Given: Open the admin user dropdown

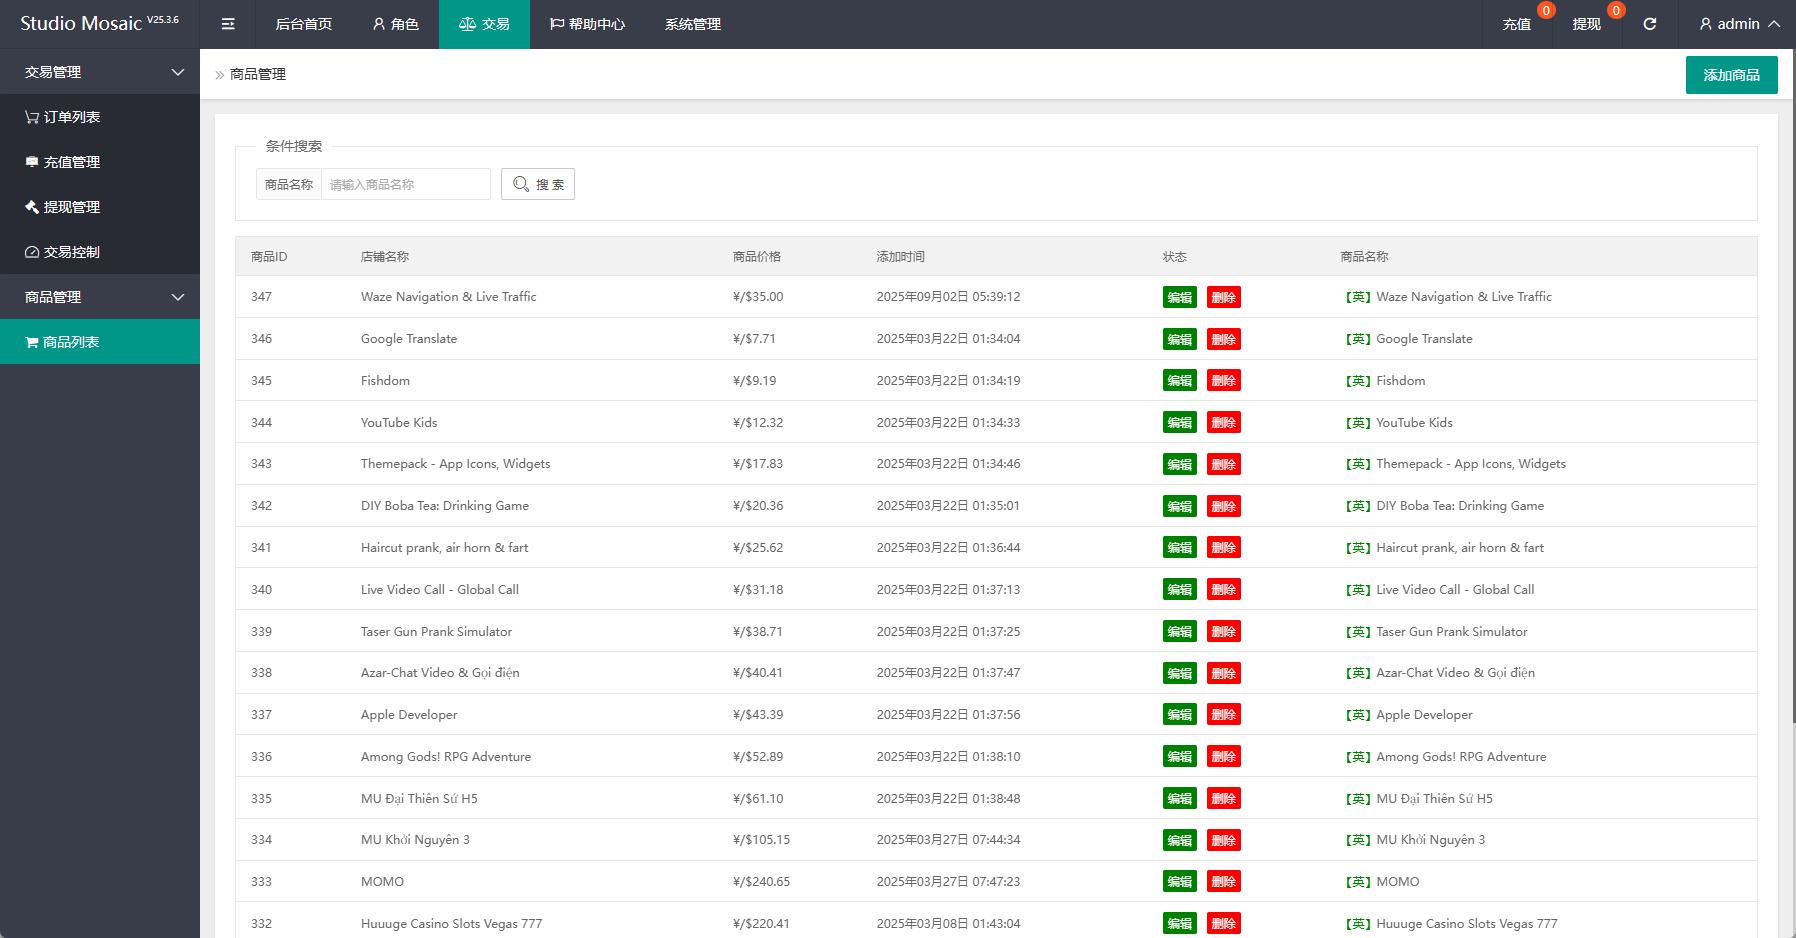Looking at the screenshot, I should [x=1739, y=24].
